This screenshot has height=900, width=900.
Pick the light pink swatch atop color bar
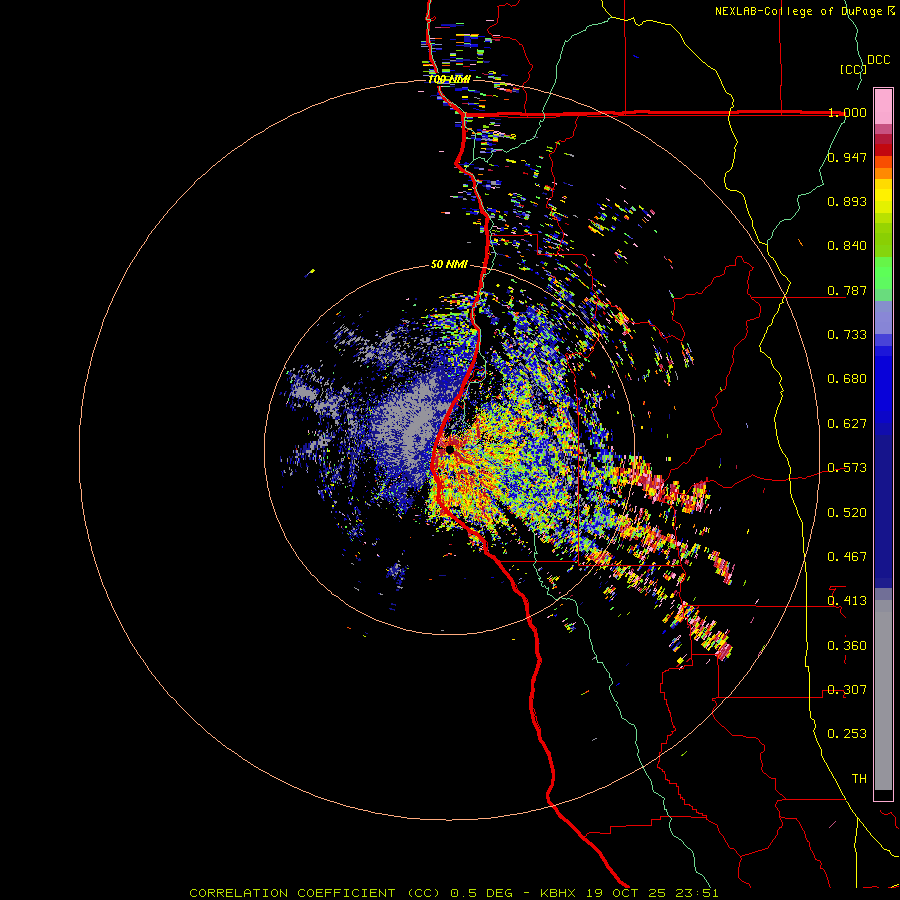883,106
